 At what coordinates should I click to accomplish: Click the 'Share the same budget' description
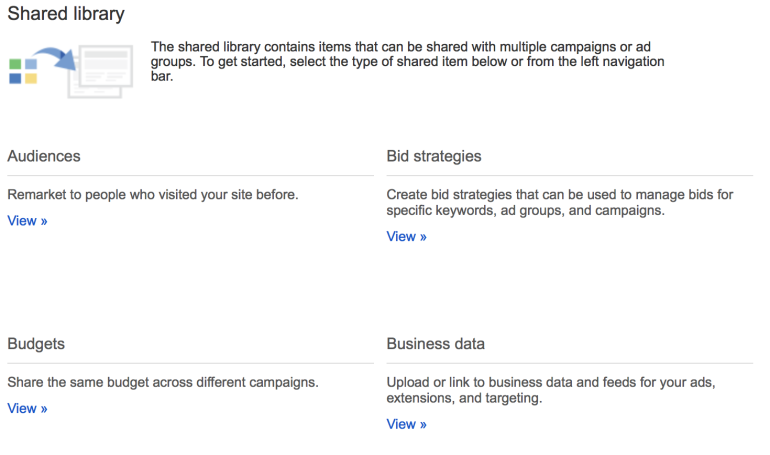click(162, 382)
